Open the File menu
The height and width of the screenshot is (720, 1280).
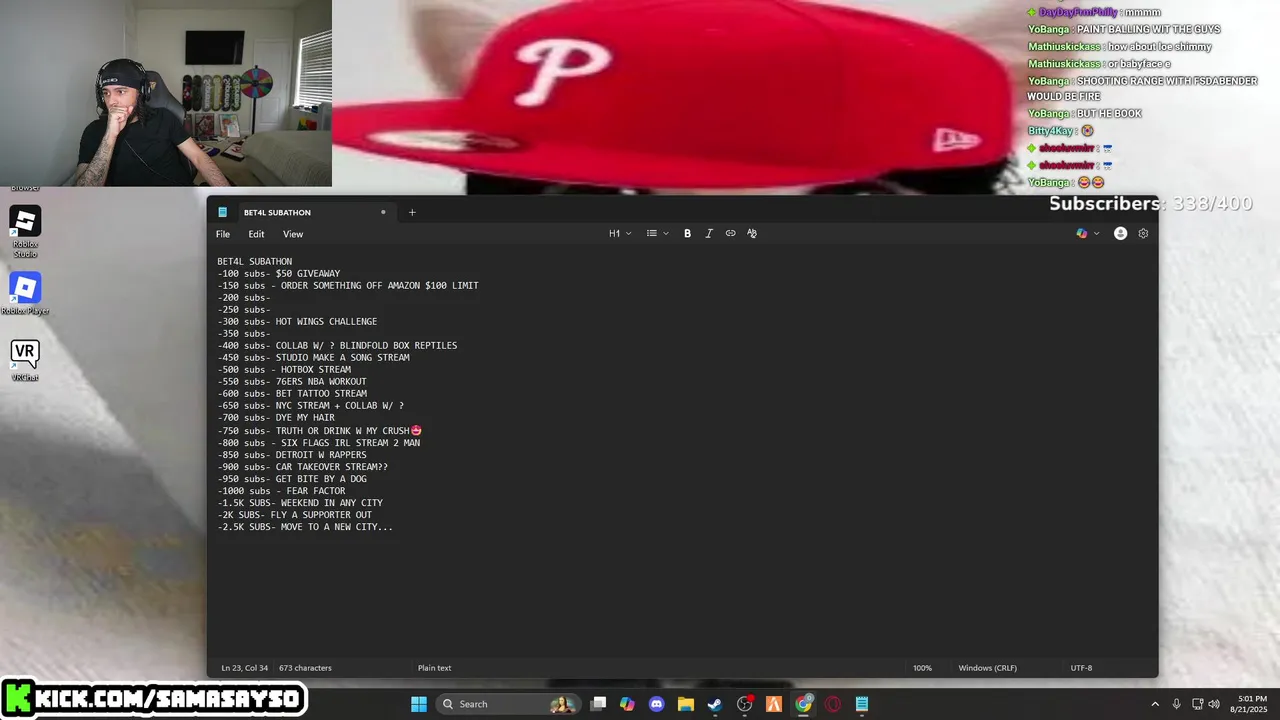click(223, 234)
